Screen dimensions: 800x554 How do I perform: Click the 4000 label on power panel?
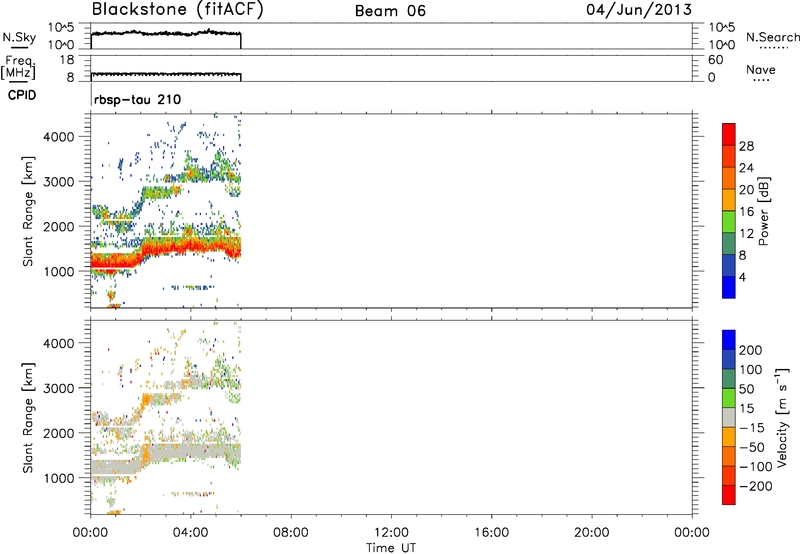click(59, 137)
